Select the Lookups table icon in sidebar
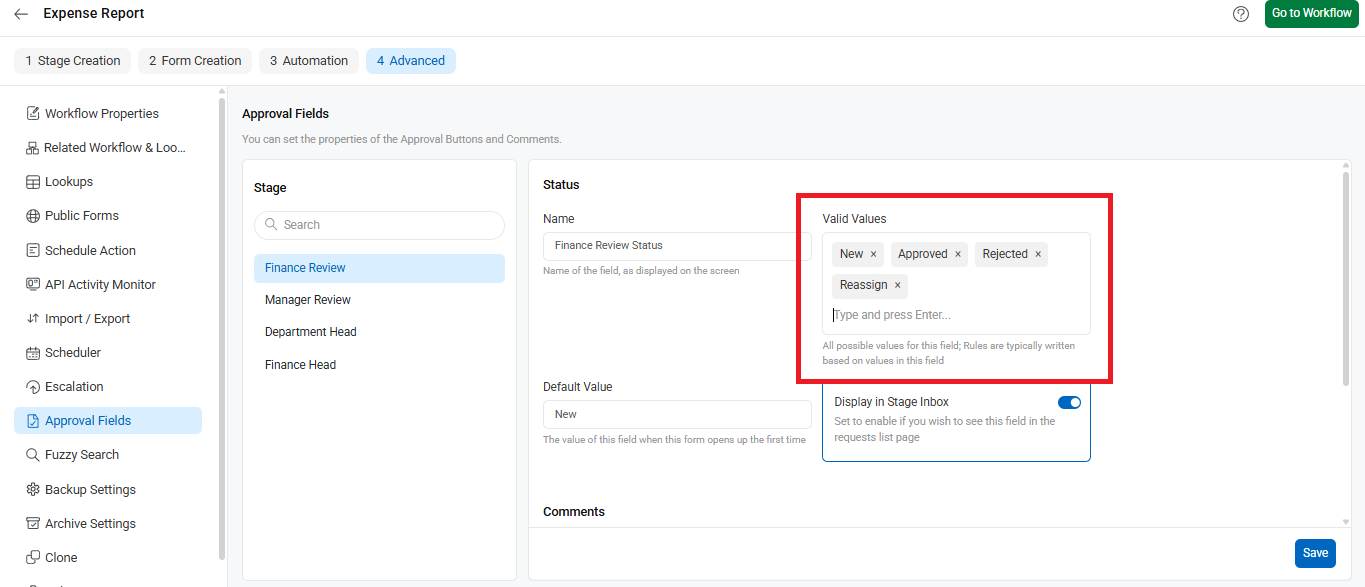Image resolution: width=1365 pixels, height=587 pixels. (33, 182)
